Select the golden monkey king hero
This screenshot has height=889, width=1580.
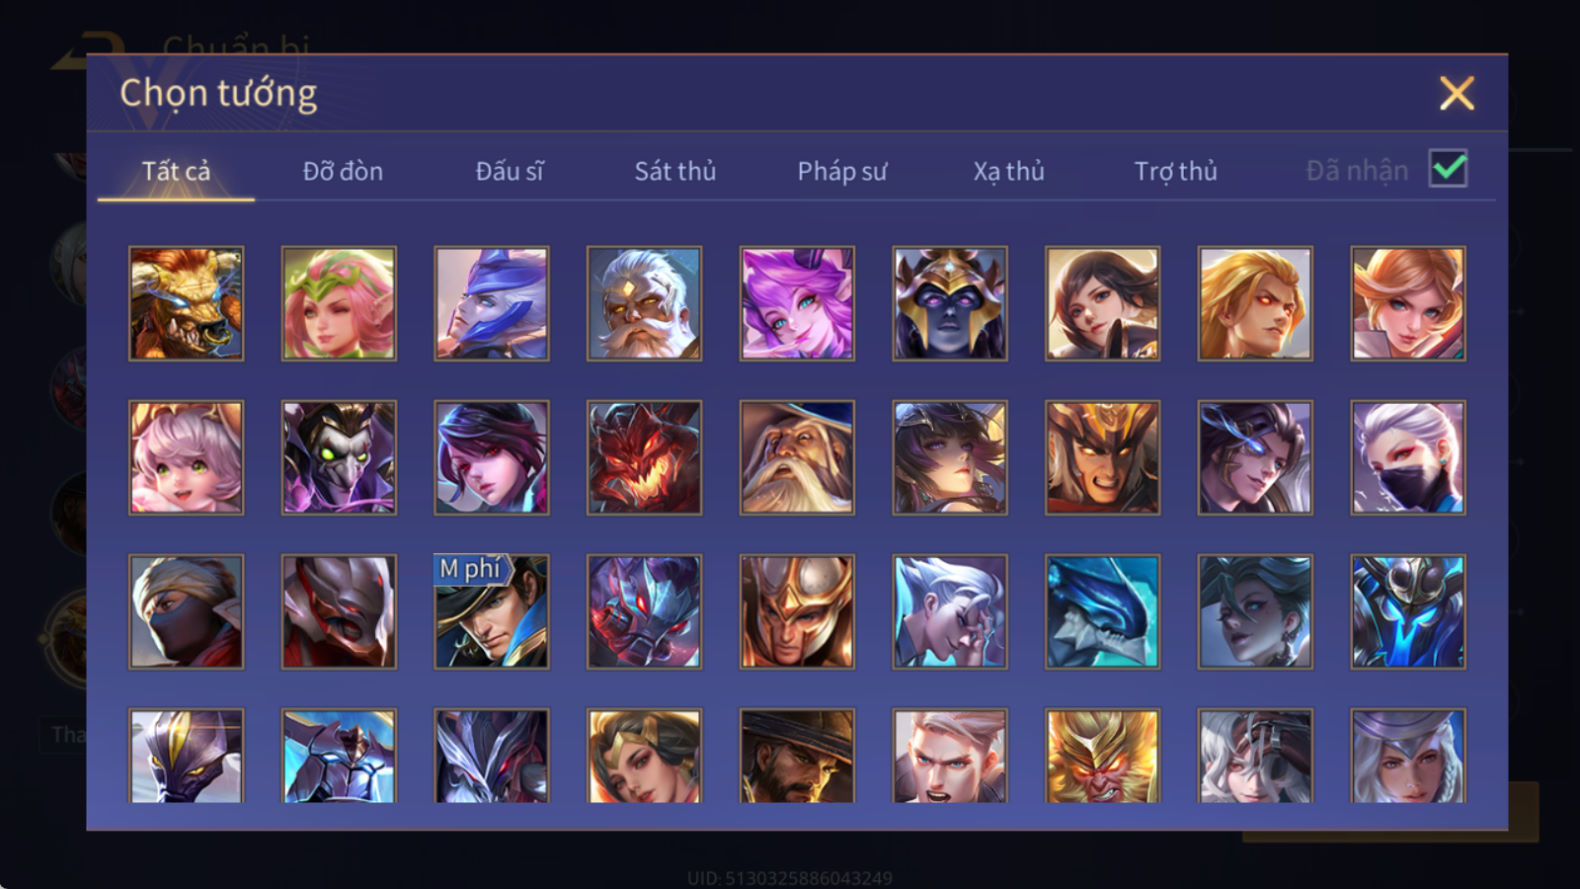(x=1102, y=756)
